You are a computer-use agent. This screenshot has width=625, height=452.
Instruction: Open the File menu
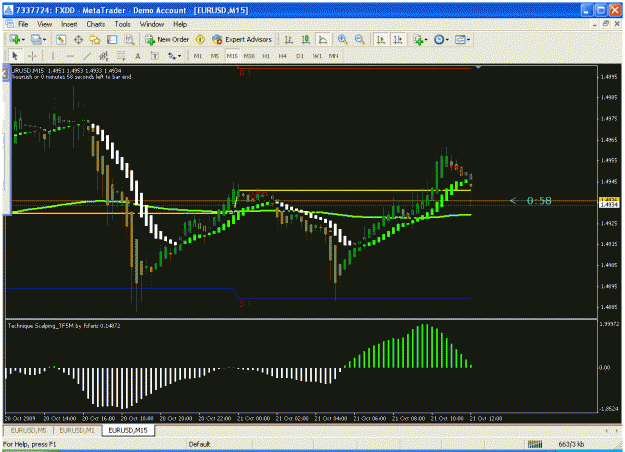23,24
